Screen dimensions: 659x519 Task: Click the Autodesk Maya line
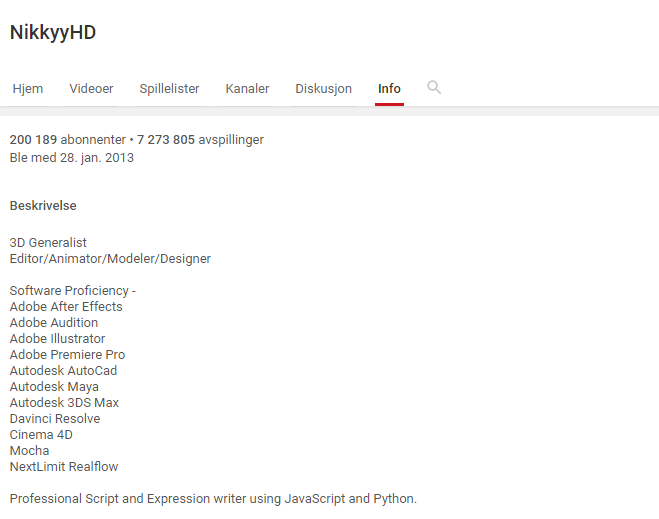click(x=54, y=386)
